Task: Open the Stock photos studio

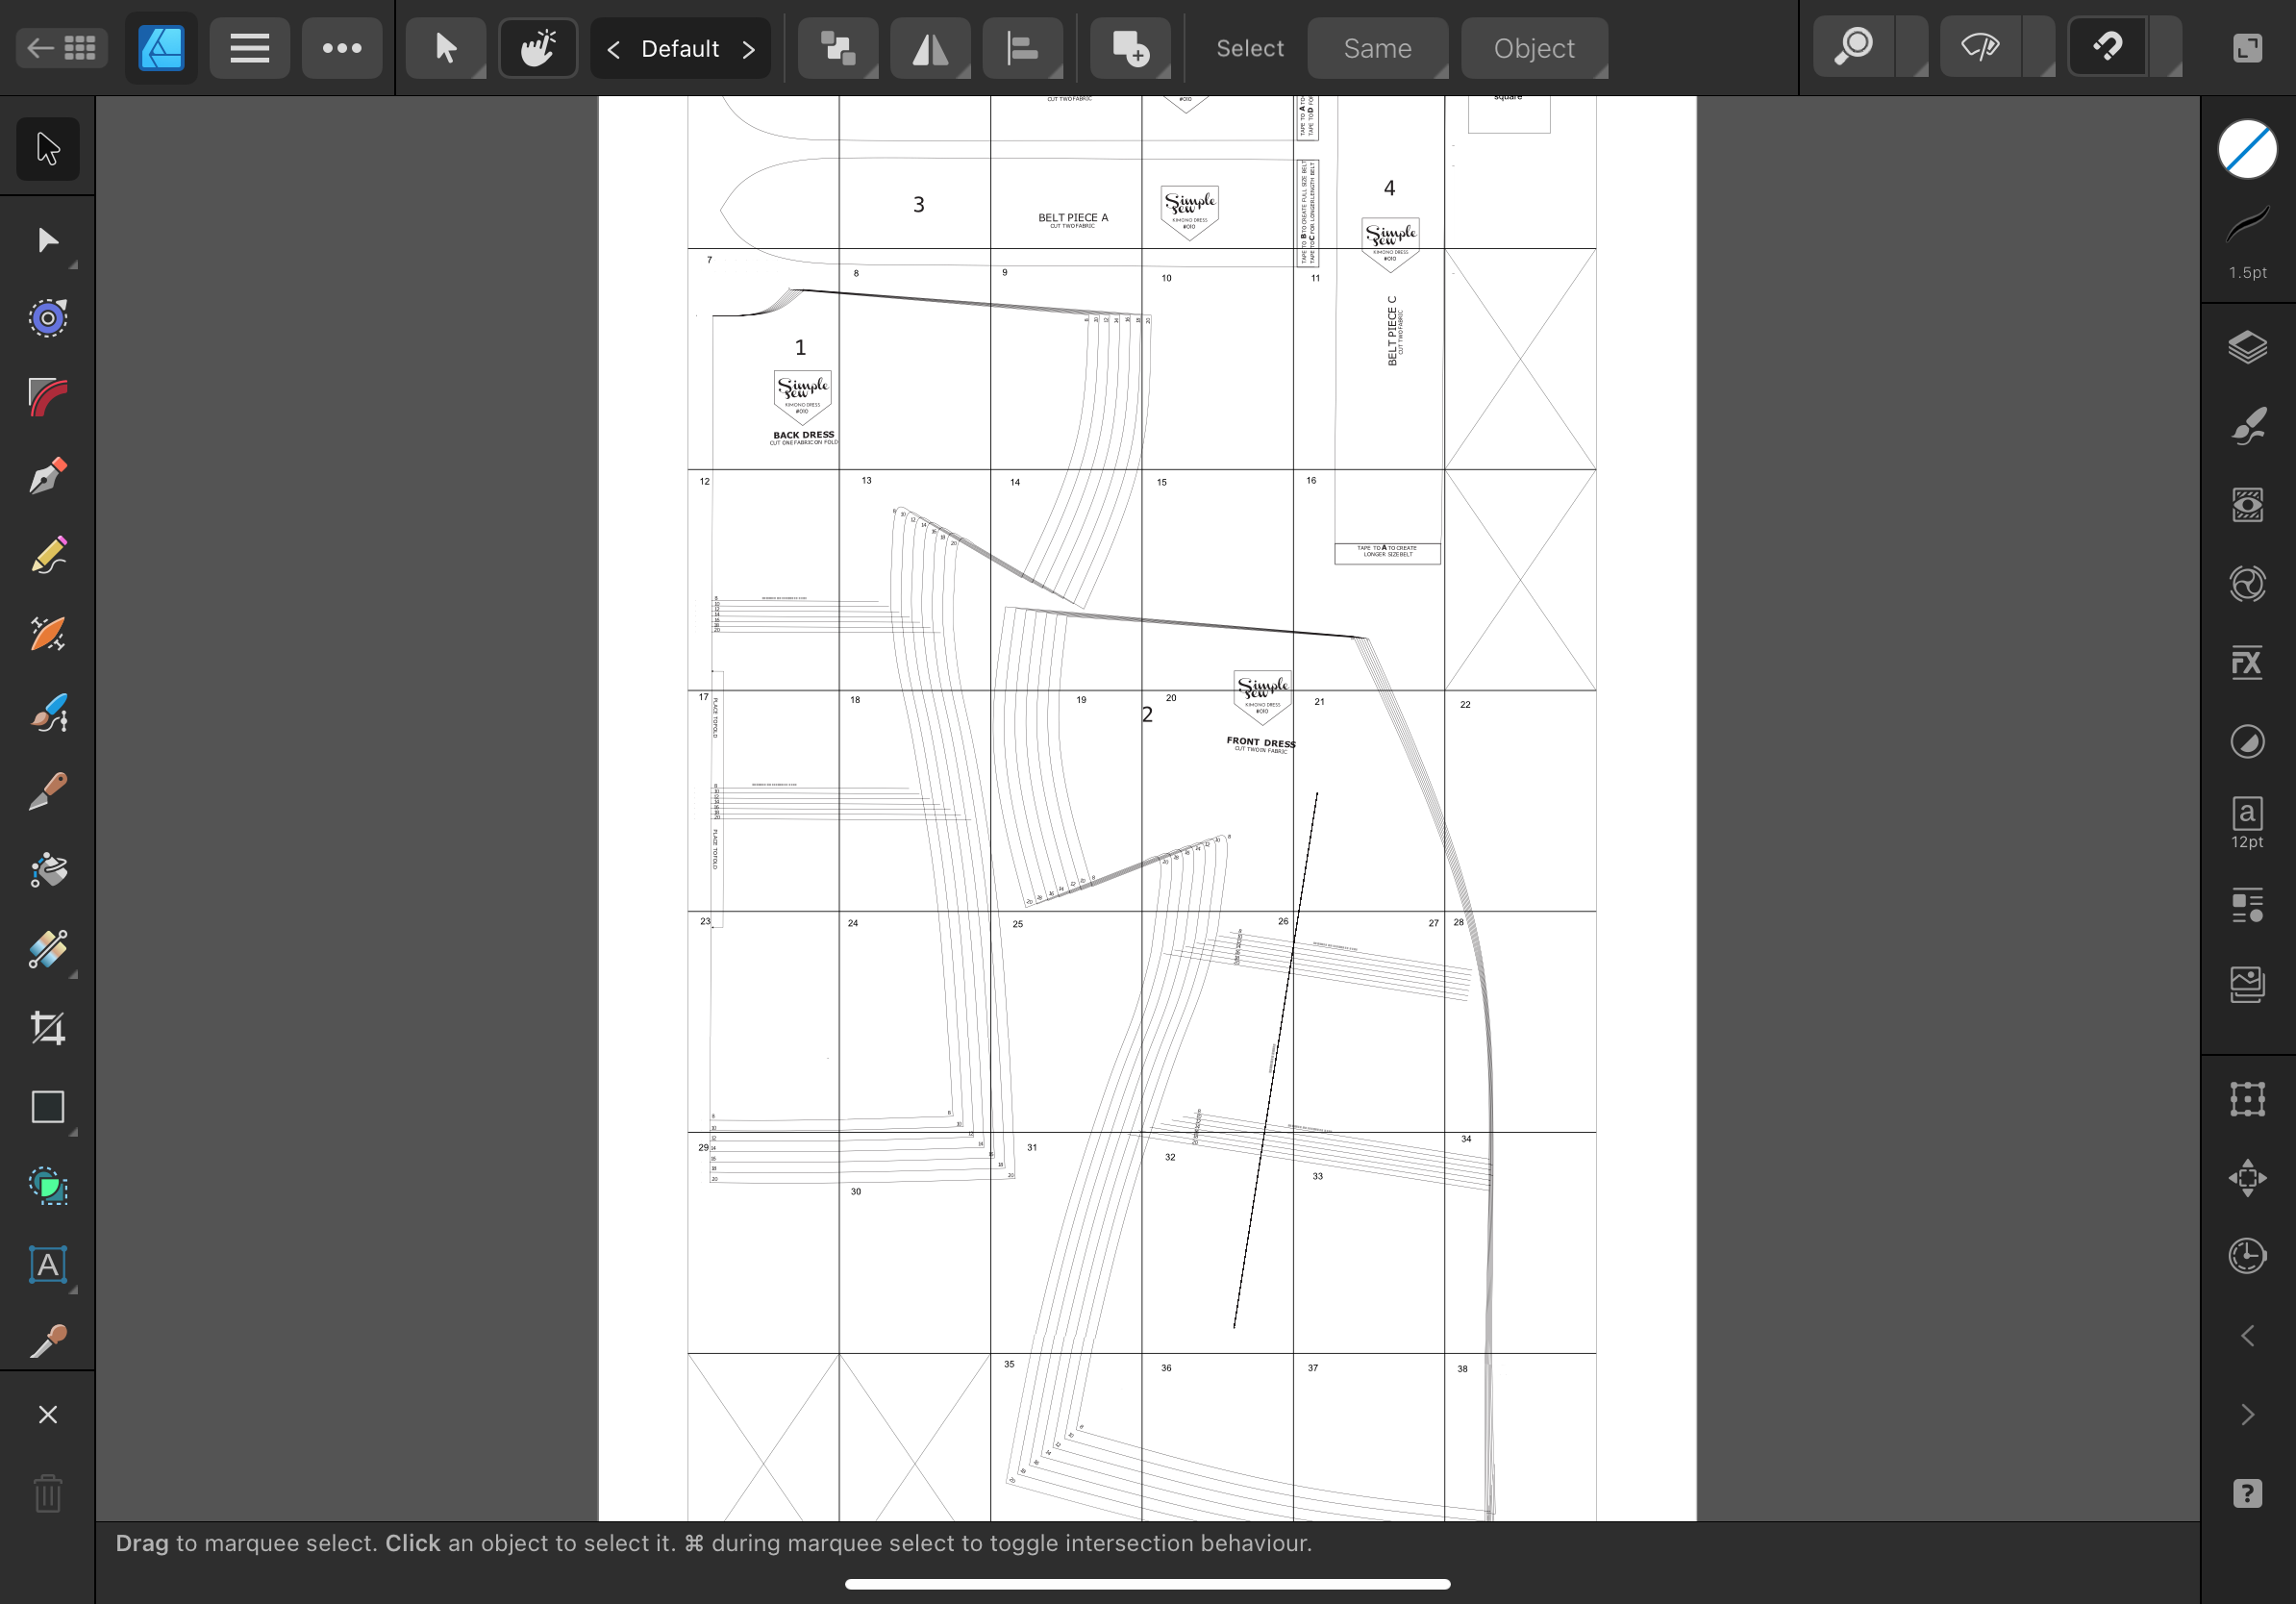Action: pyautogui.click(x=2247, y=985)
